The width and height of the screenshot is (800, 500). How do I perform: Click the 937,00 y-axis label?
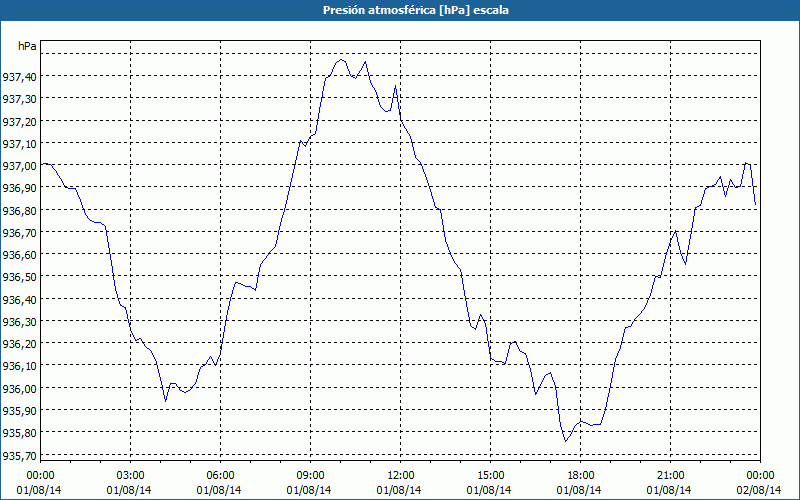(x=19, y=166)
